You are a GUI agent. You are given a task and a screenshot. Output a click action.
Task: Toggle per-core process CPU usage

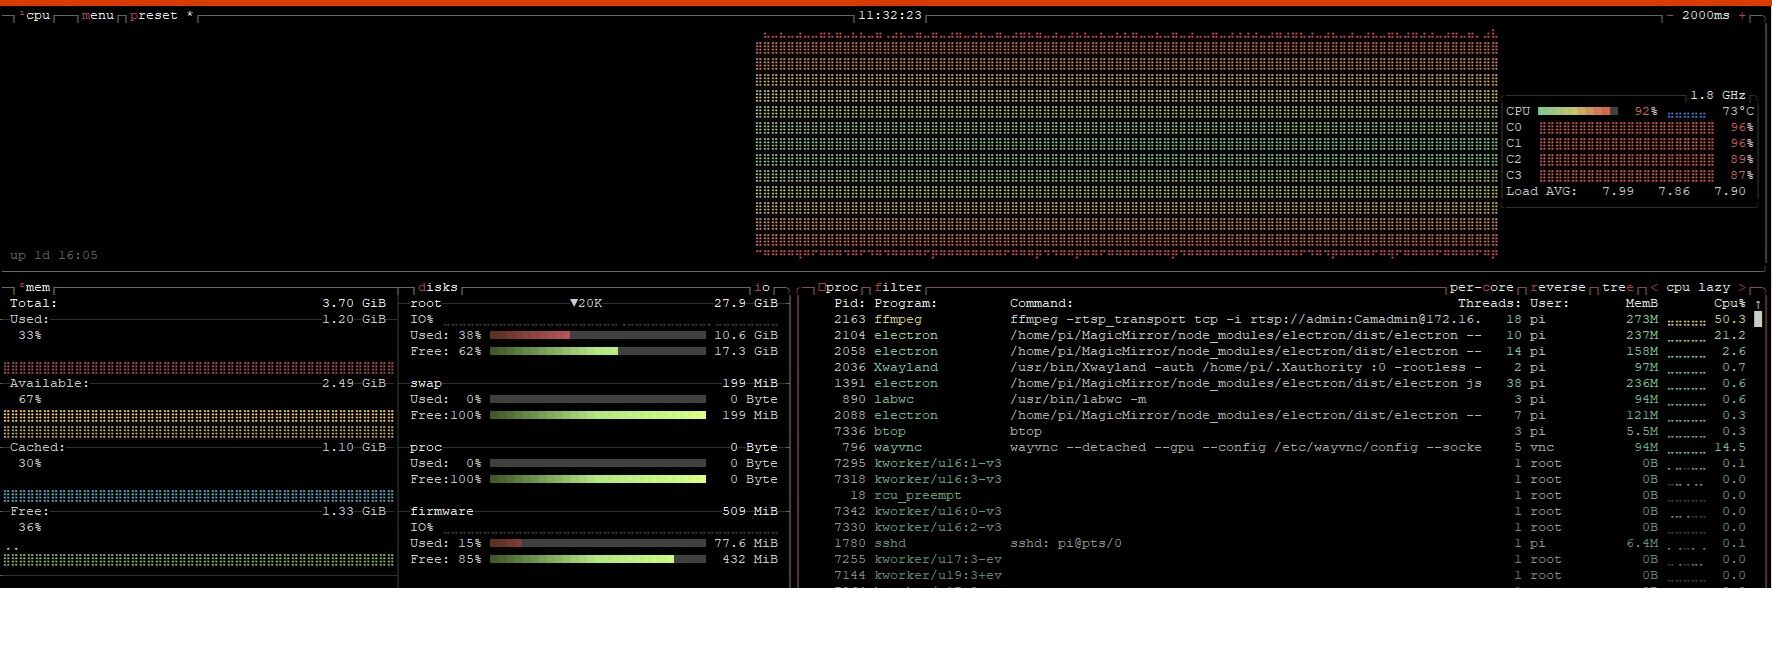click(x=1481, y=288)
